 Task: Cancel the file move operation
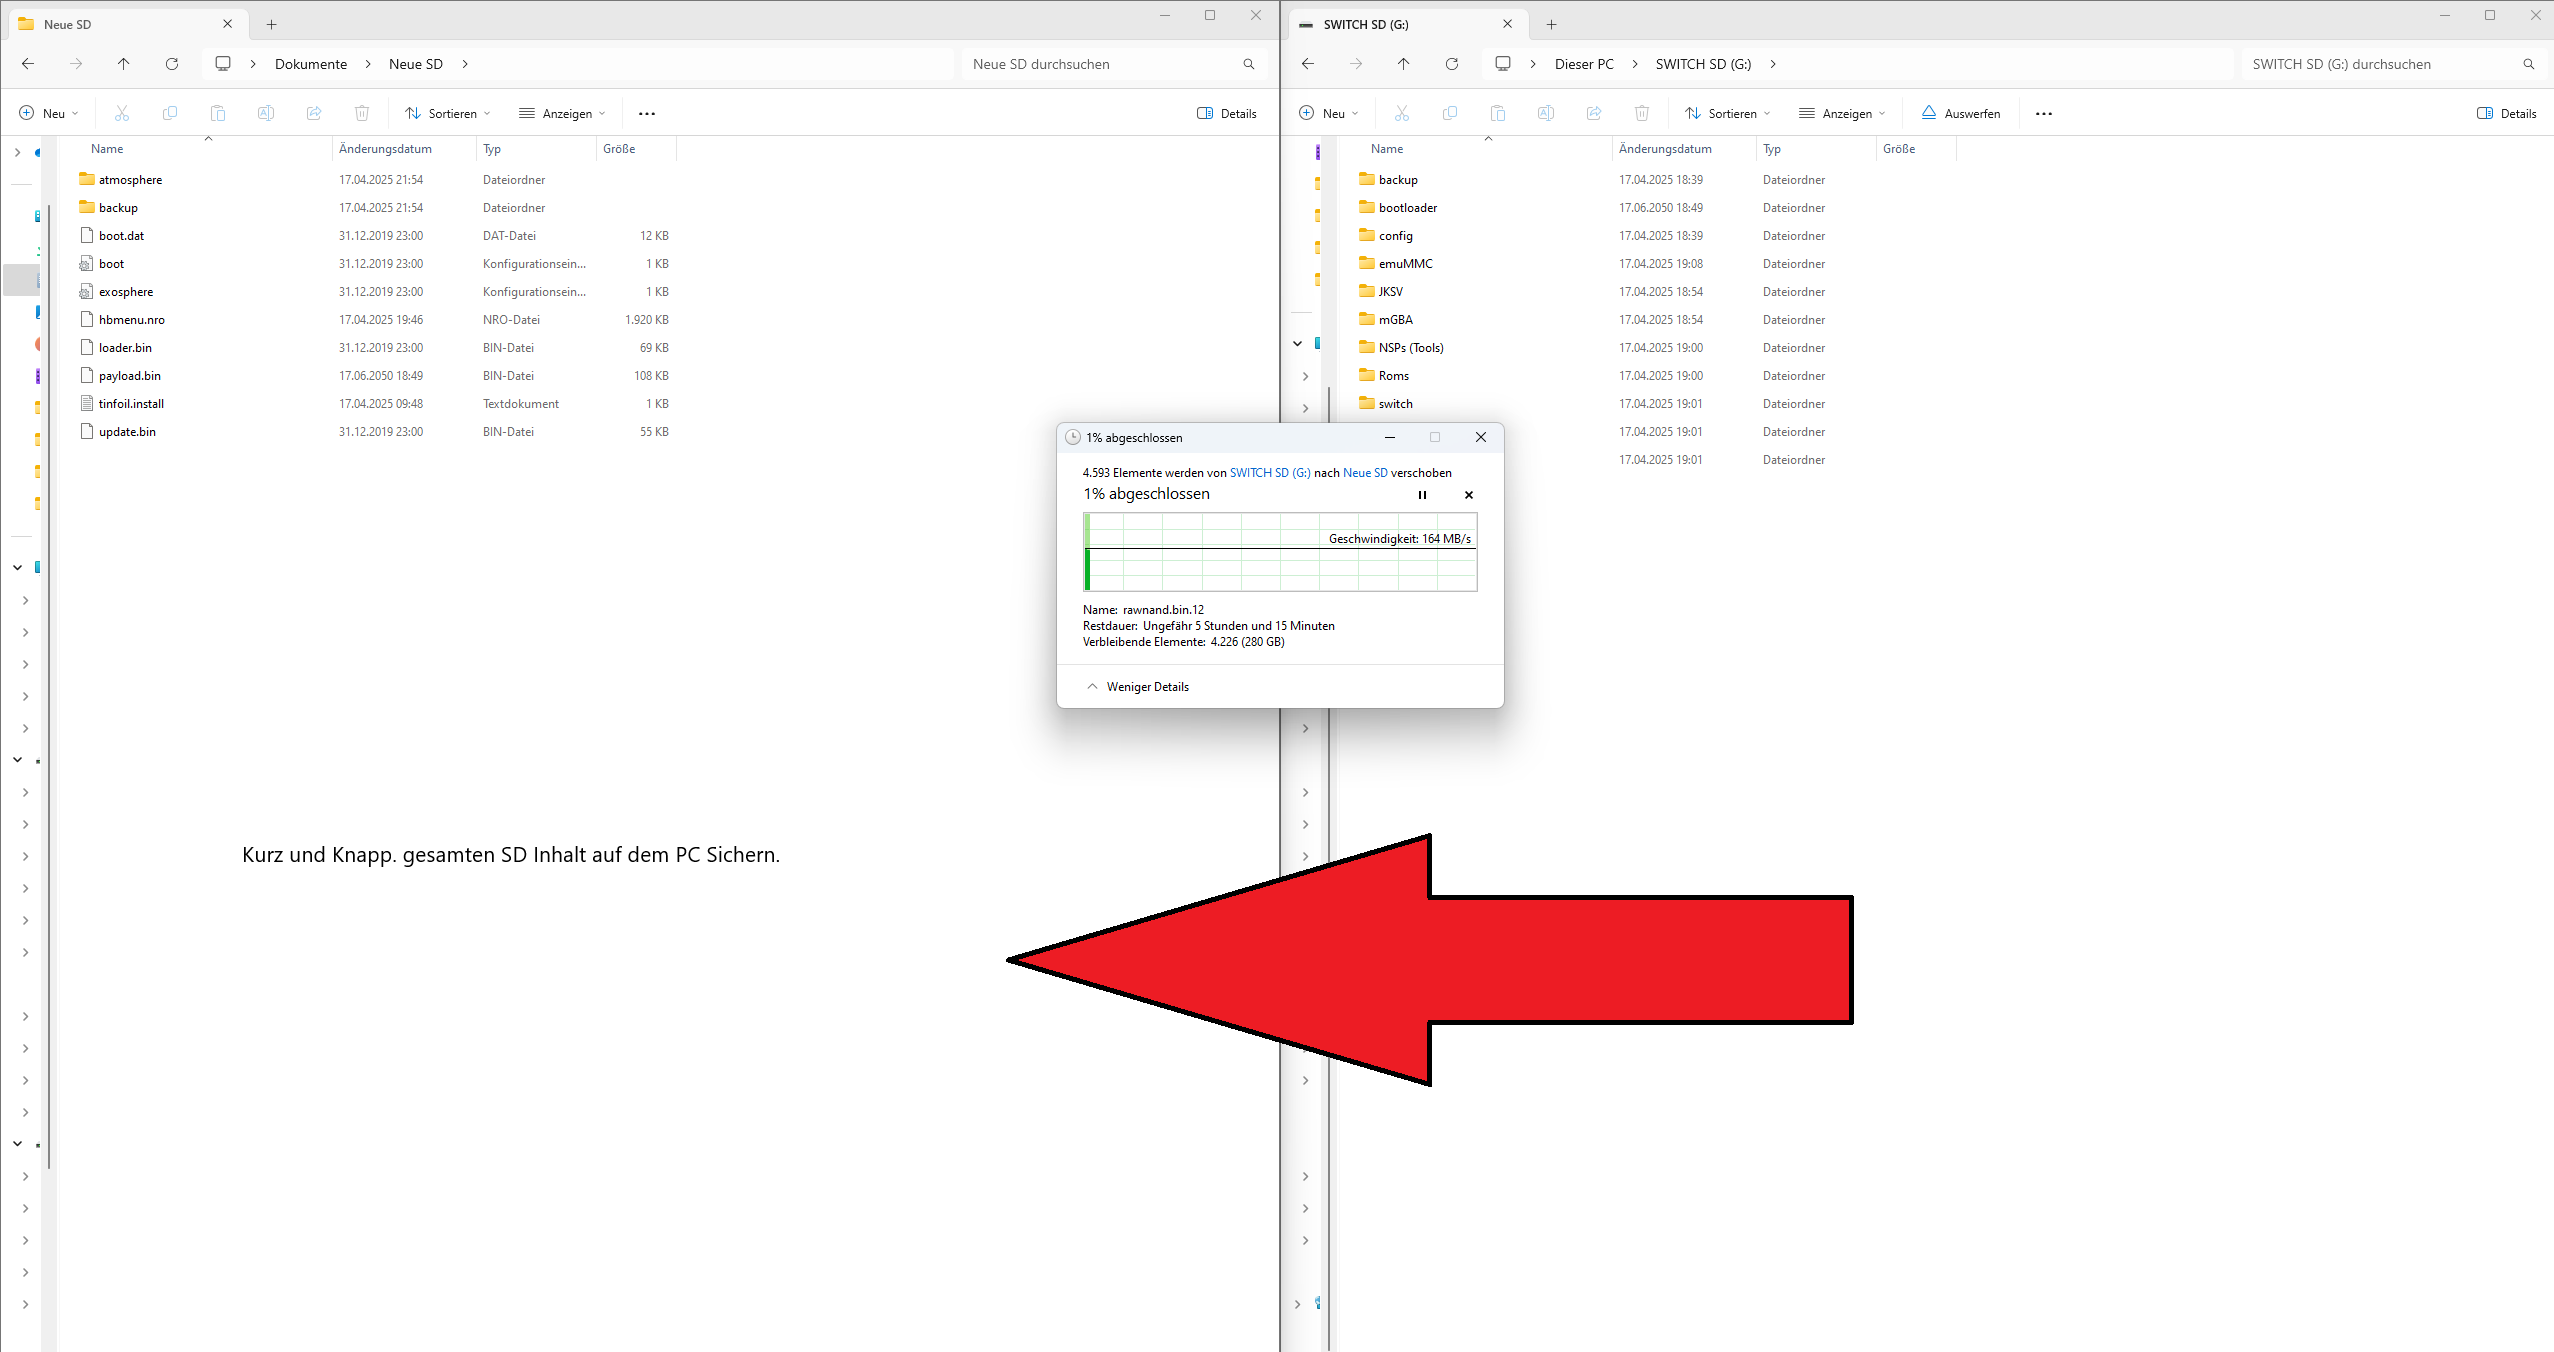[1468, 495]
